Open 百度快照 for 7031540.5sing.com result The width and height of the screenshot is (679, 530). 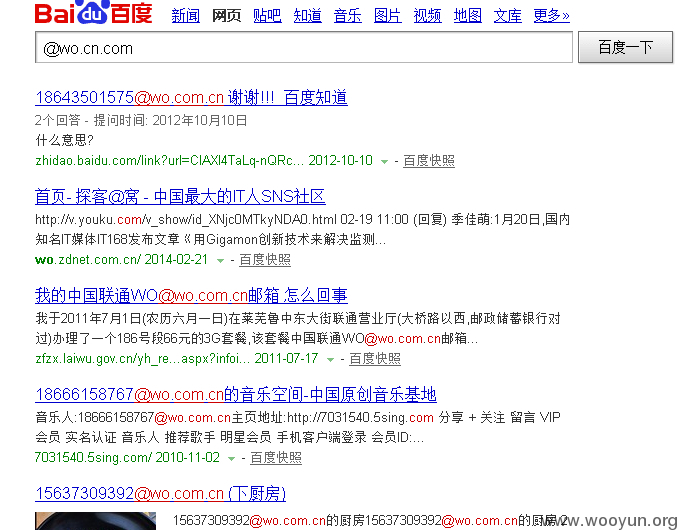point(276,458)
